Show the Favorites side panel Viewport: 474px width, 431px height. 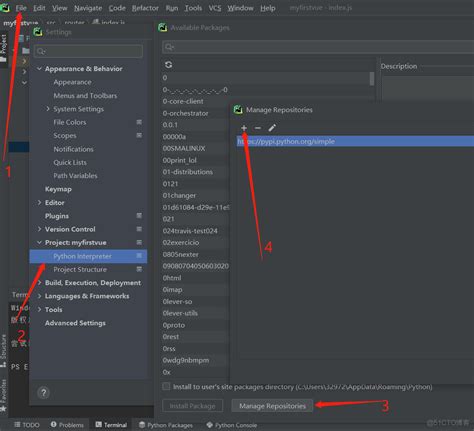tap(3, 395)
